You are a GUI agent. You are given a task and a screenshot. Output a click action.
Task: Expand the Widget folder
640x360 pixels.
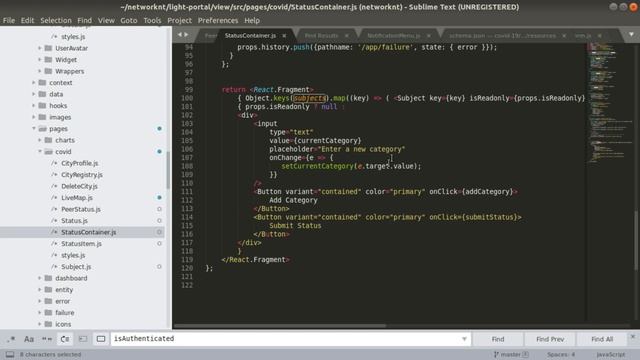click(x=40, y=60)
